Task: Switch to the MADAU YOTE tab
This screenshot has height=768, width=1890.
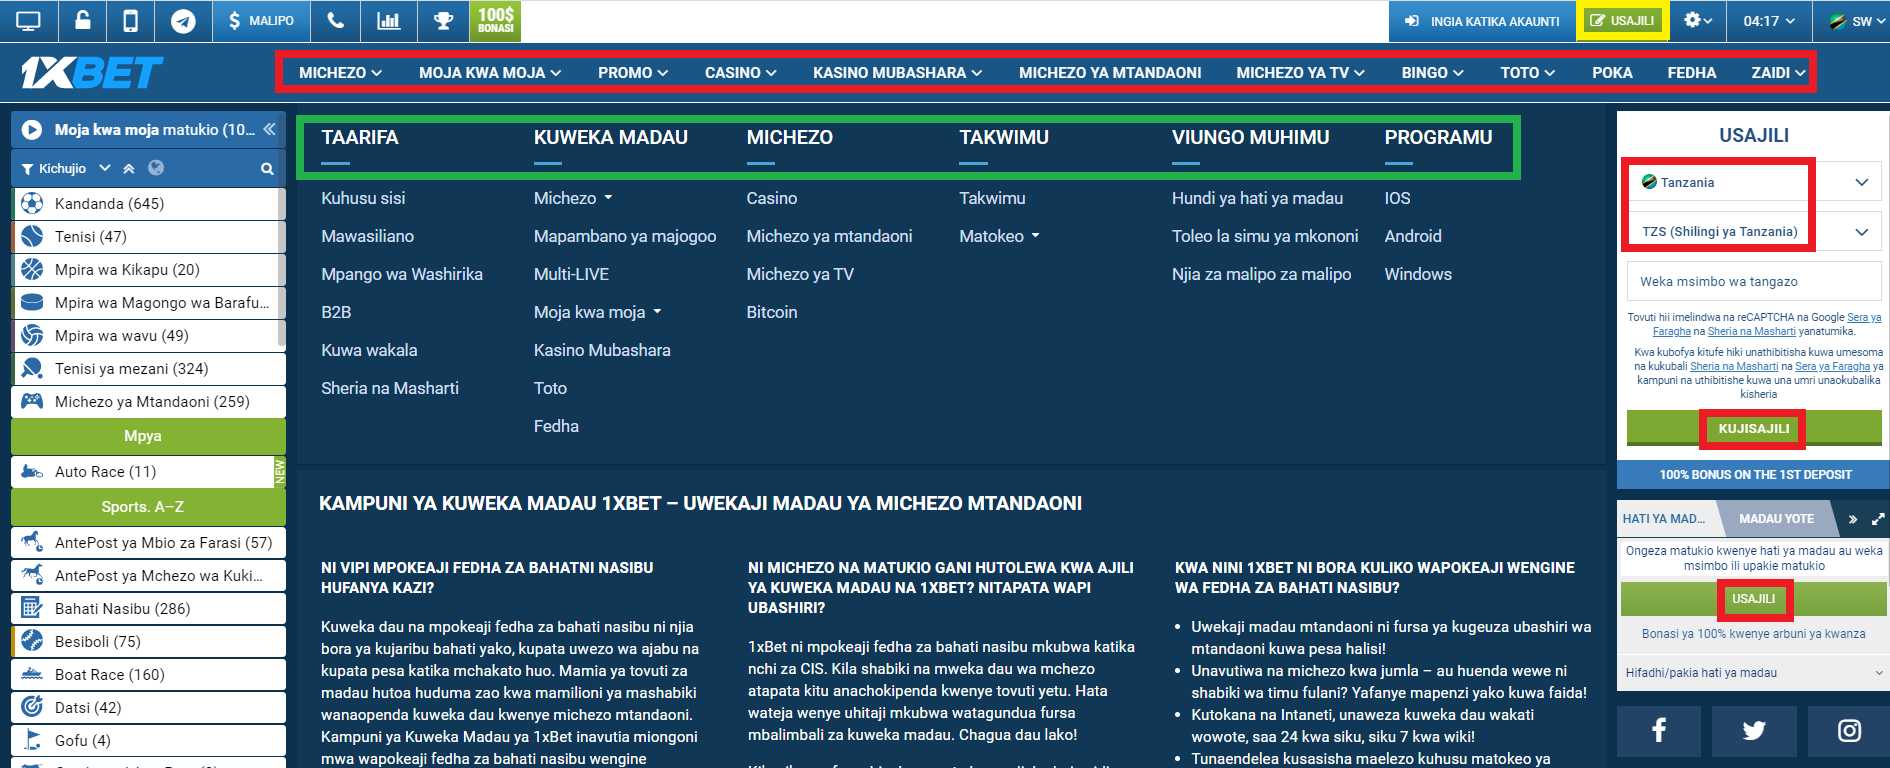Action: [1776, 519]
